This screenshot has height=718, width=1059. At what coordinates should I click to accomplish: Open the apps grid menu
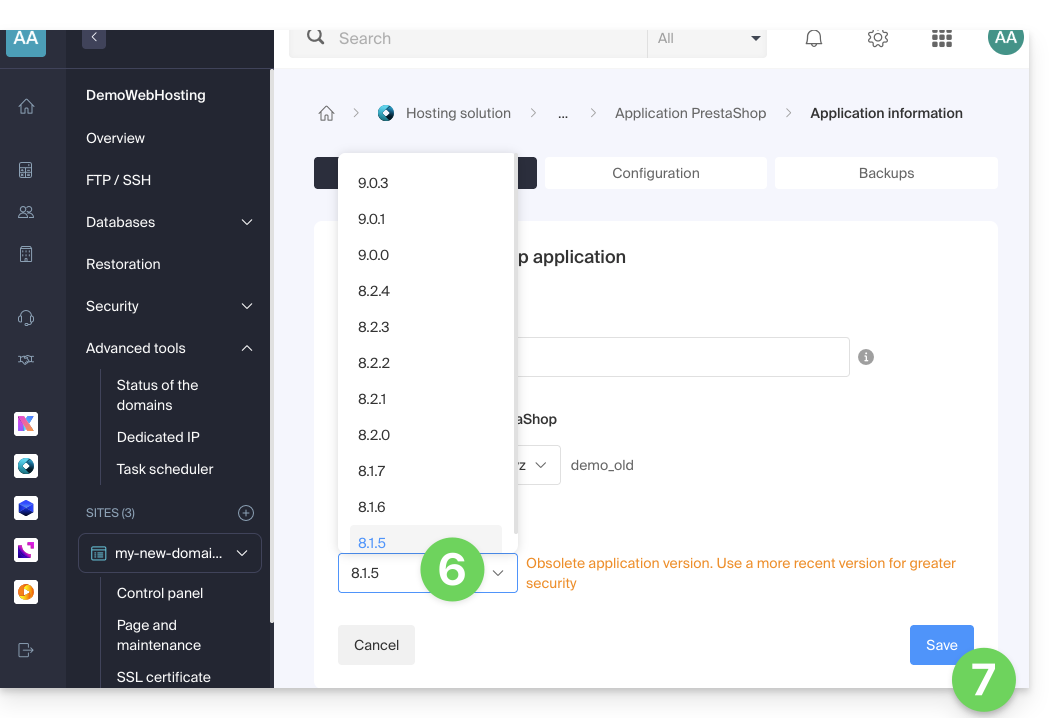click(941, 39)
